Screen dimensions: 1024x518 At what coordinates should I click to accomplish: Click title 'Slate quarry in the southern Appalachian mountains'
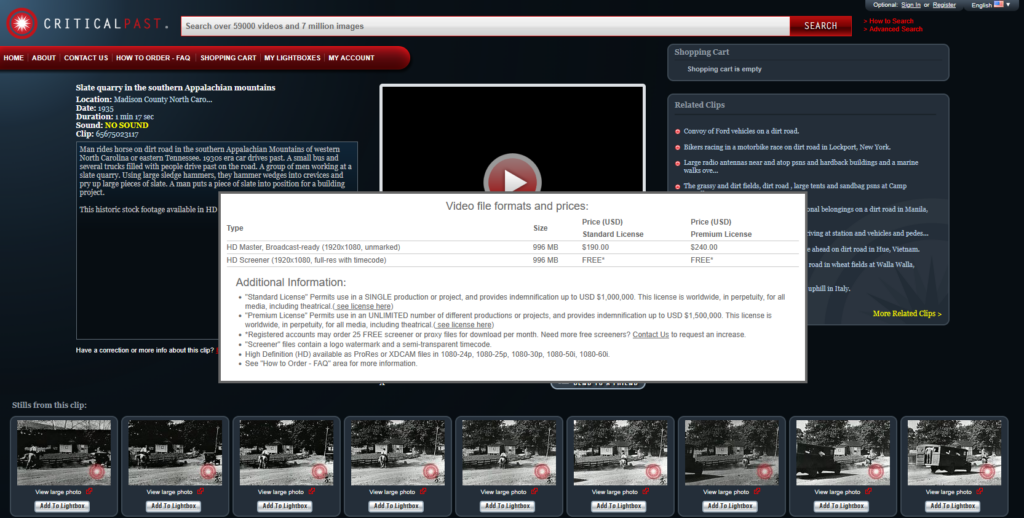(176, 88)
